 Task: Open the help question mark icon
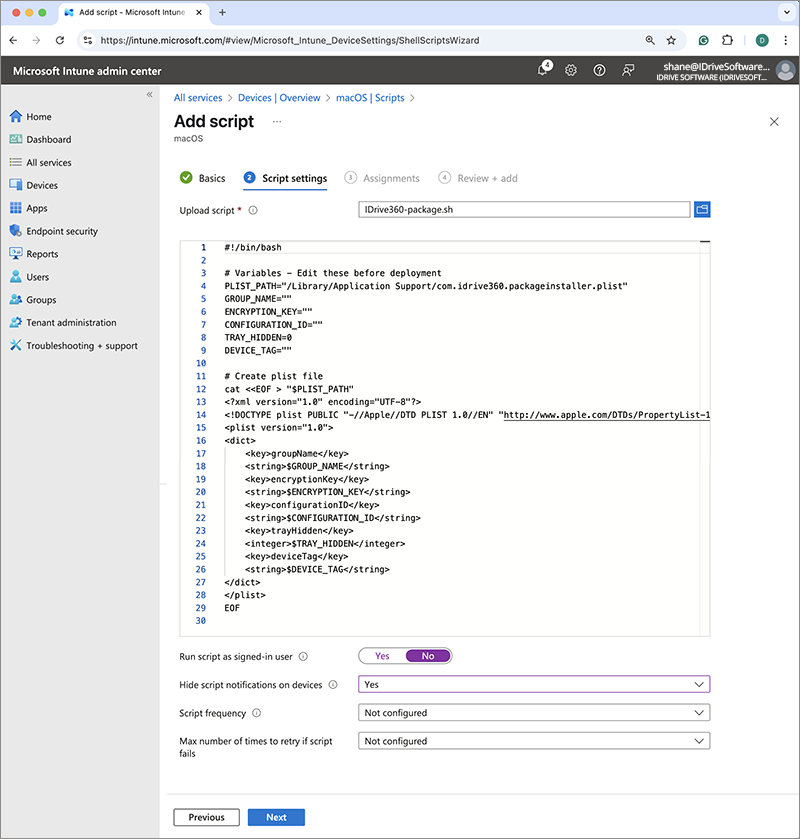[599, 70]
